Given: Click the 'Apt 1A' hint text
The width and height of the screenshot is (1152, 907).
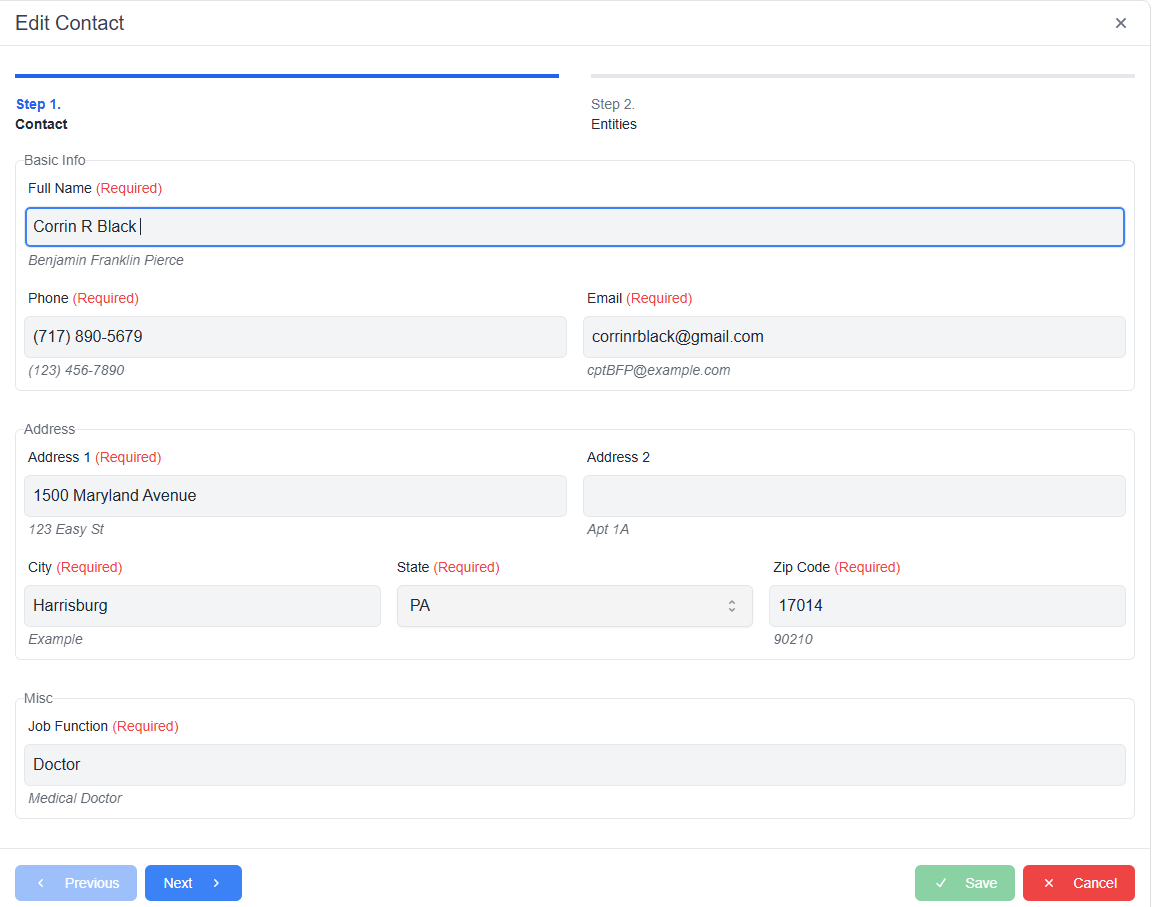Looking at the screenshot, I should click(x=608, y=529).
